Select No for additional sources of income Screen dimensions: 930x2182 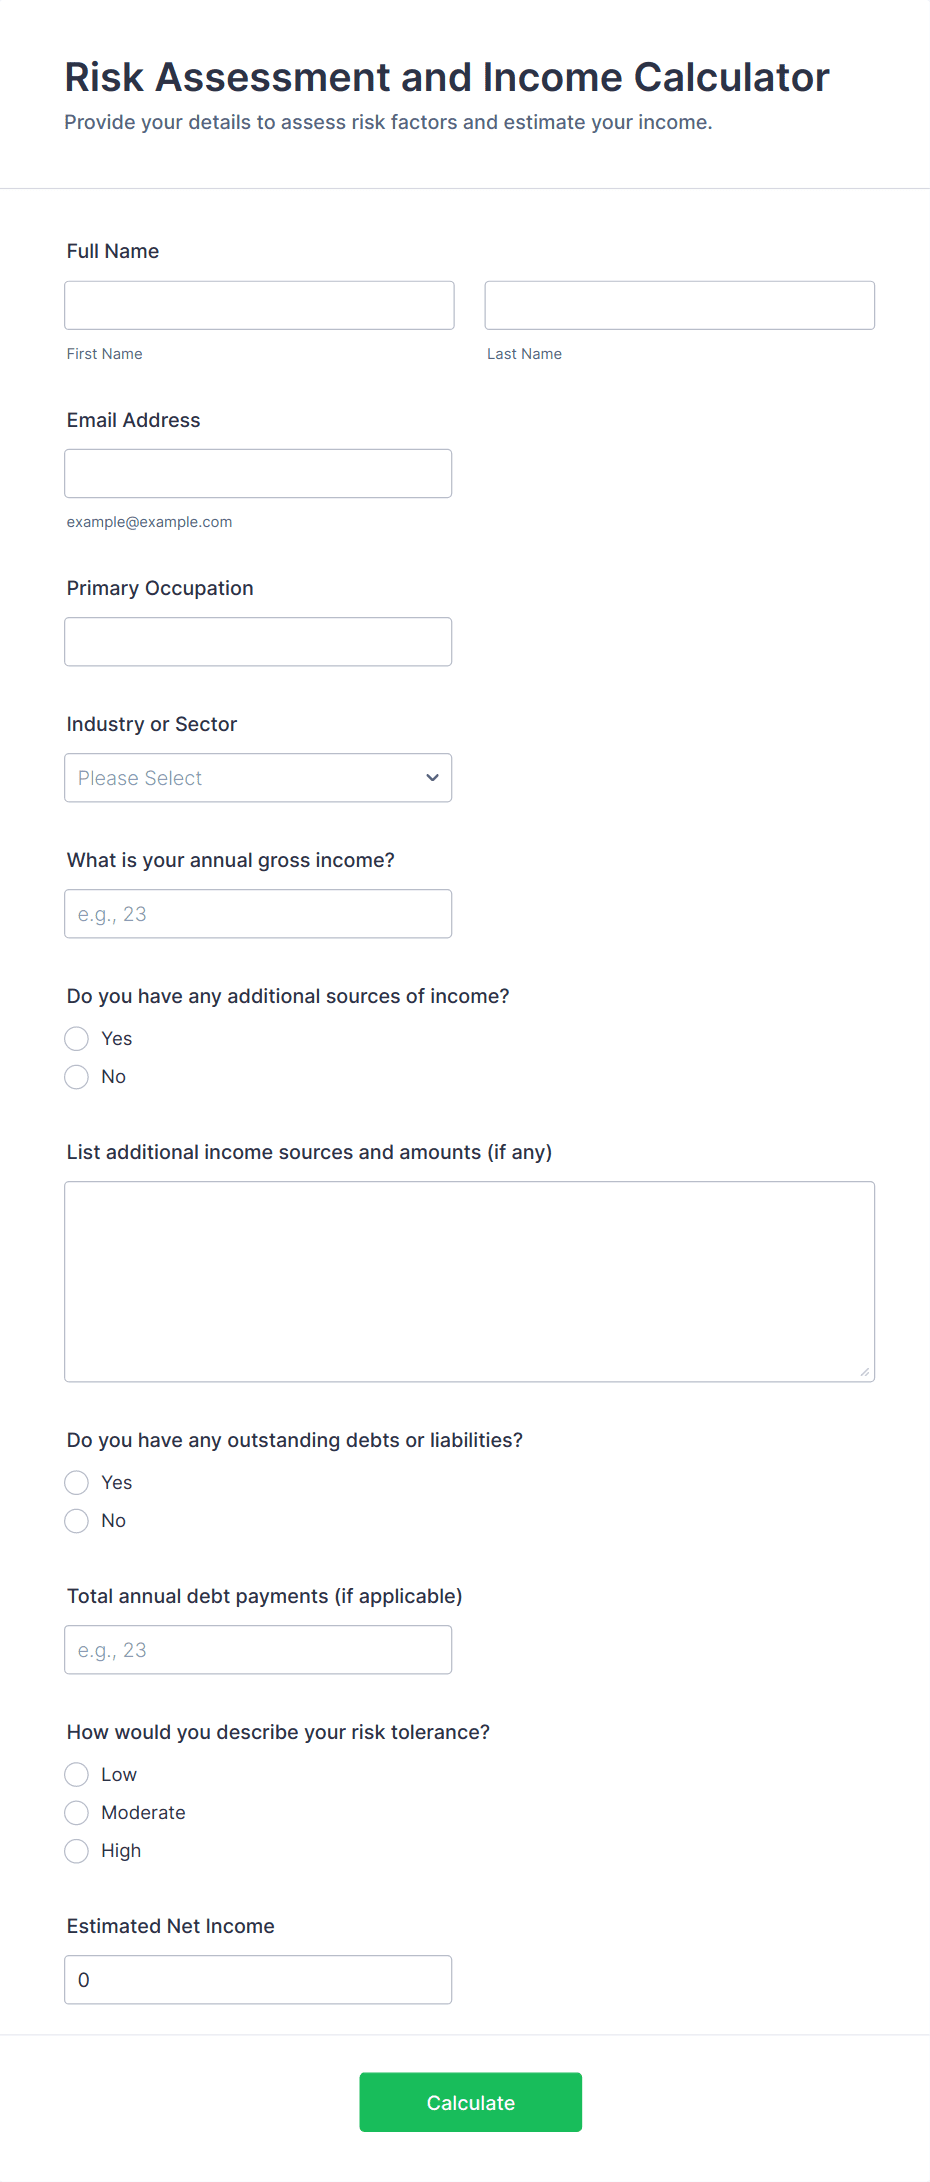coord(77,1077)
